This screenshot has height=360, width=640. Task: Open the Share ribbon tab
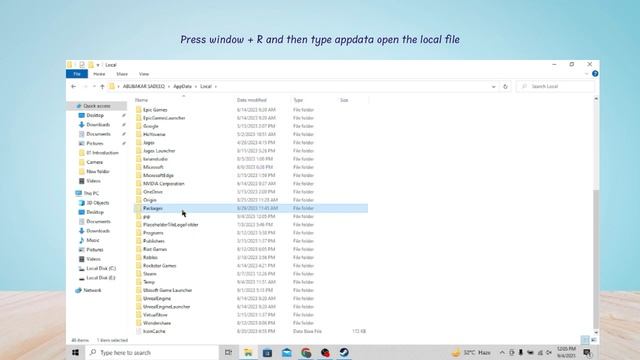pos(122,74)
